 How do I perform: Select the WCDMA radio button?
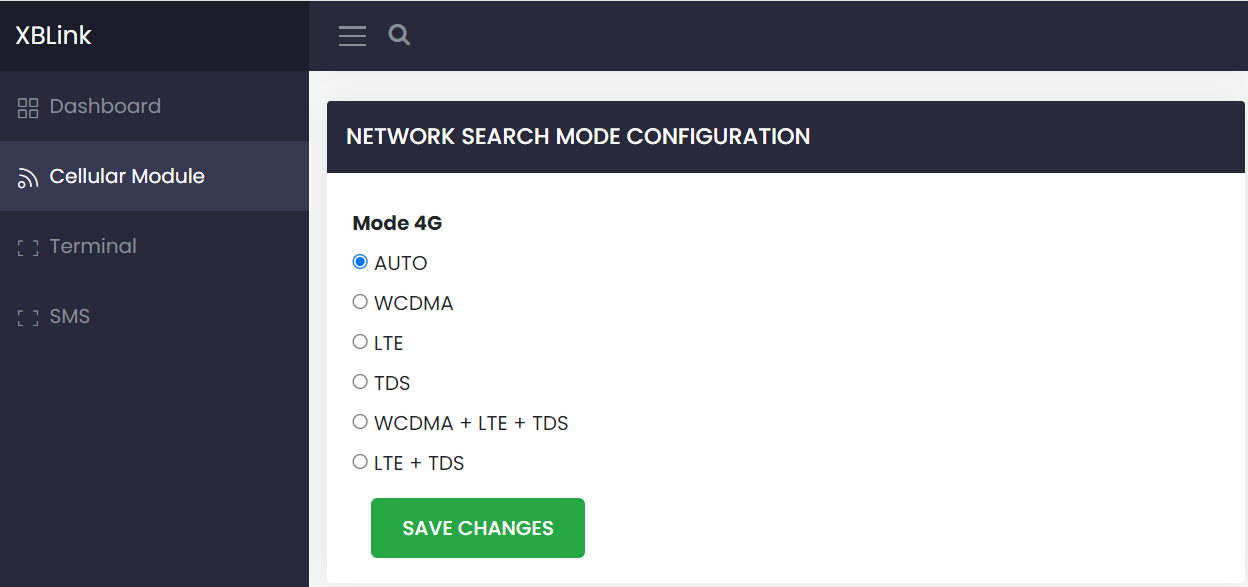(360, 302)
